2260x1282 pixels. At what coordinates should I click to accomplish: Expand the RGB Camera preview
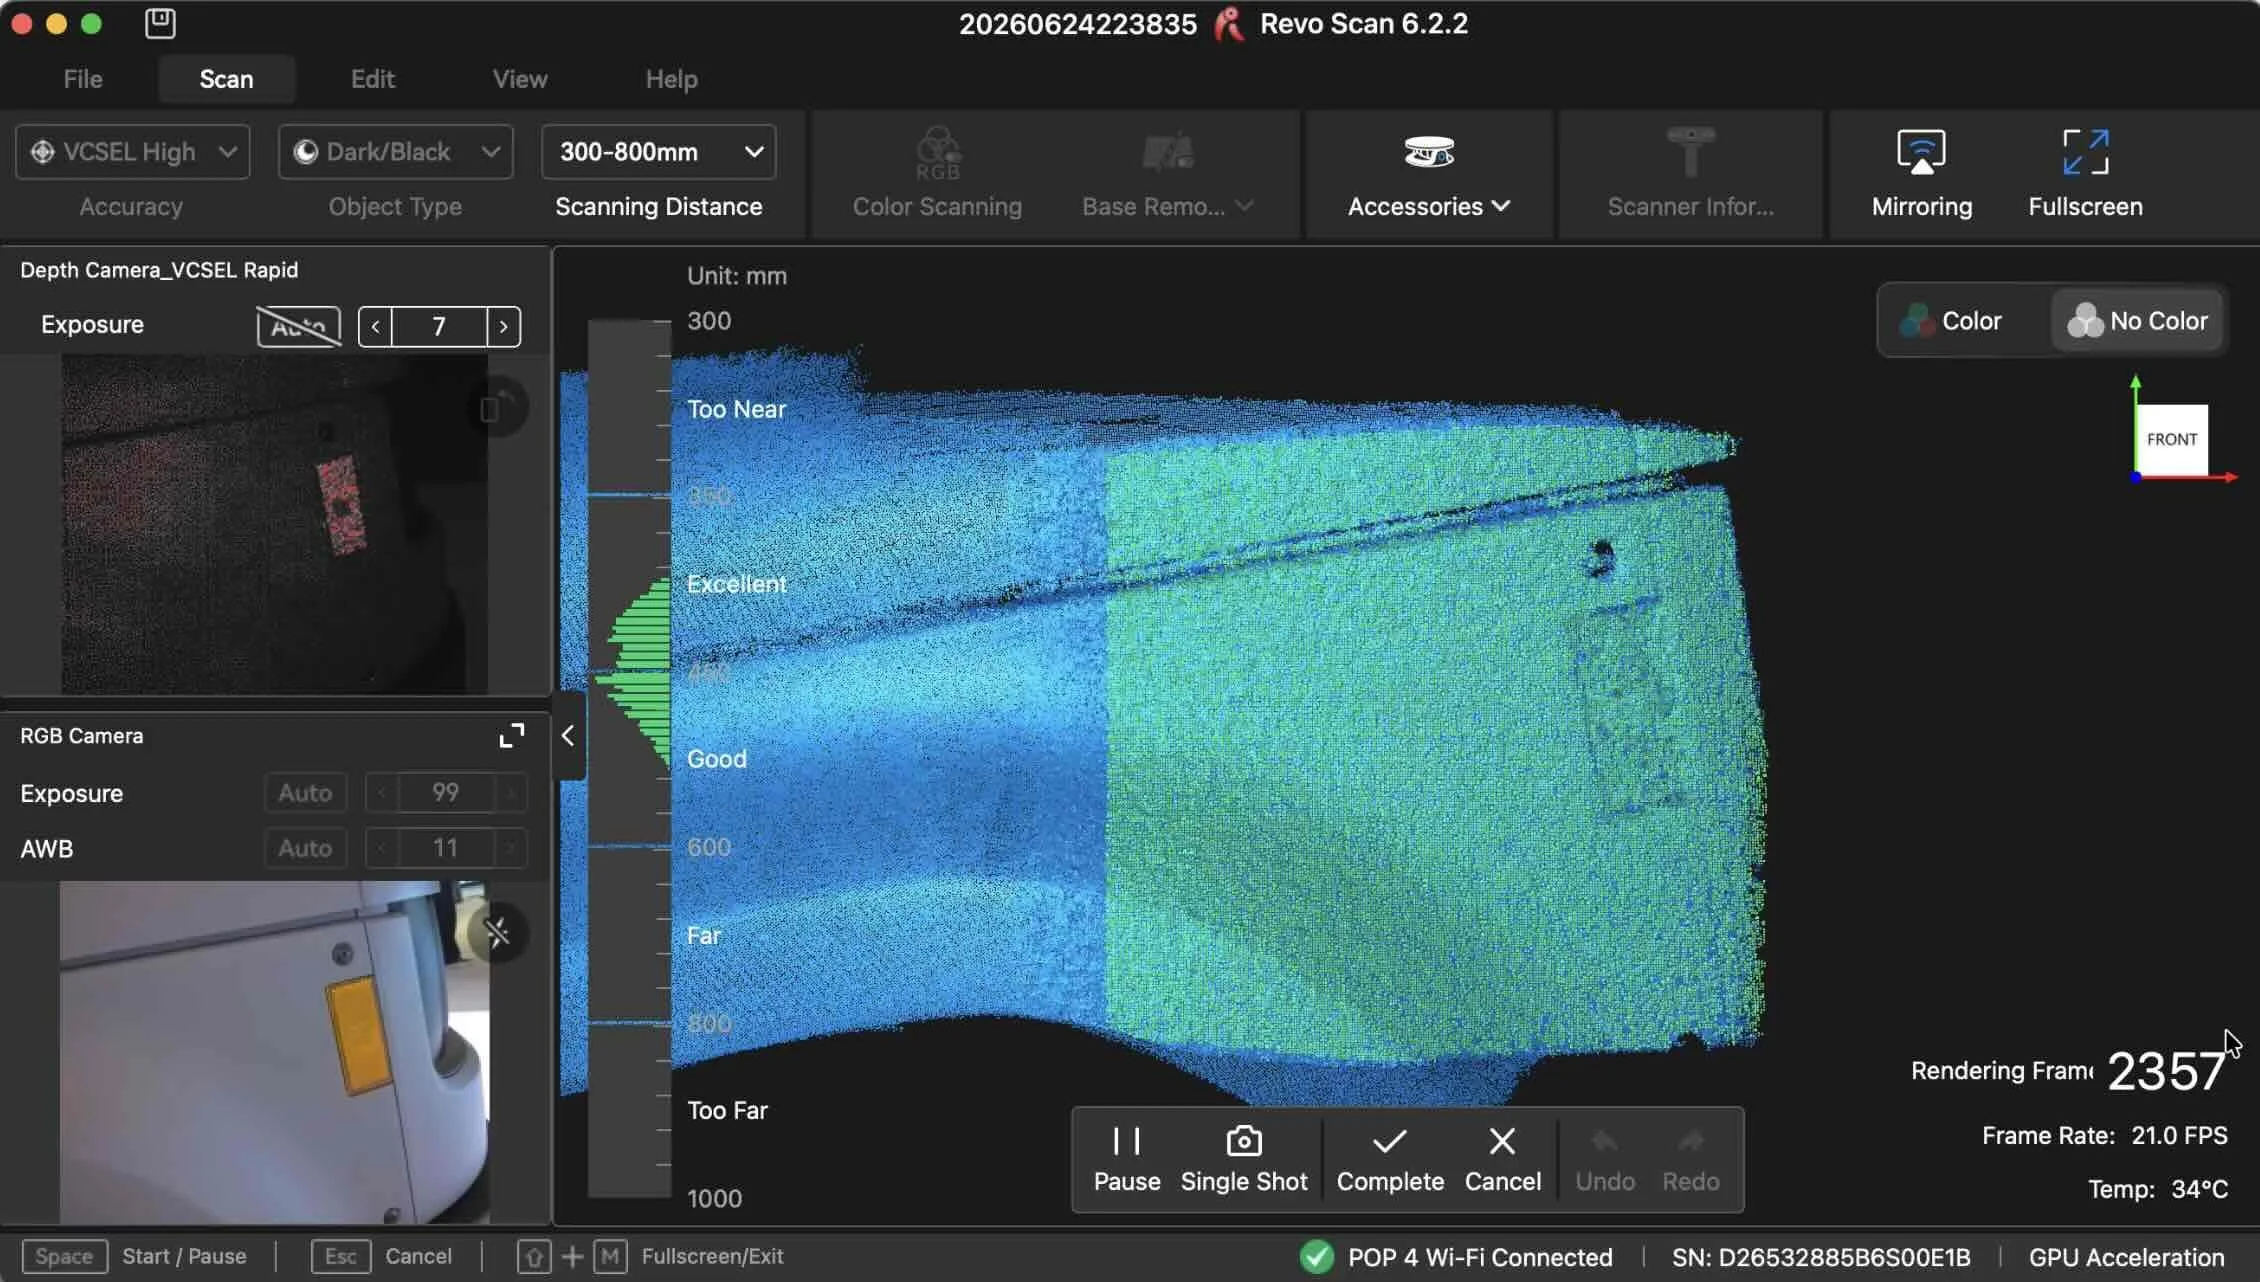coord(511,736)
